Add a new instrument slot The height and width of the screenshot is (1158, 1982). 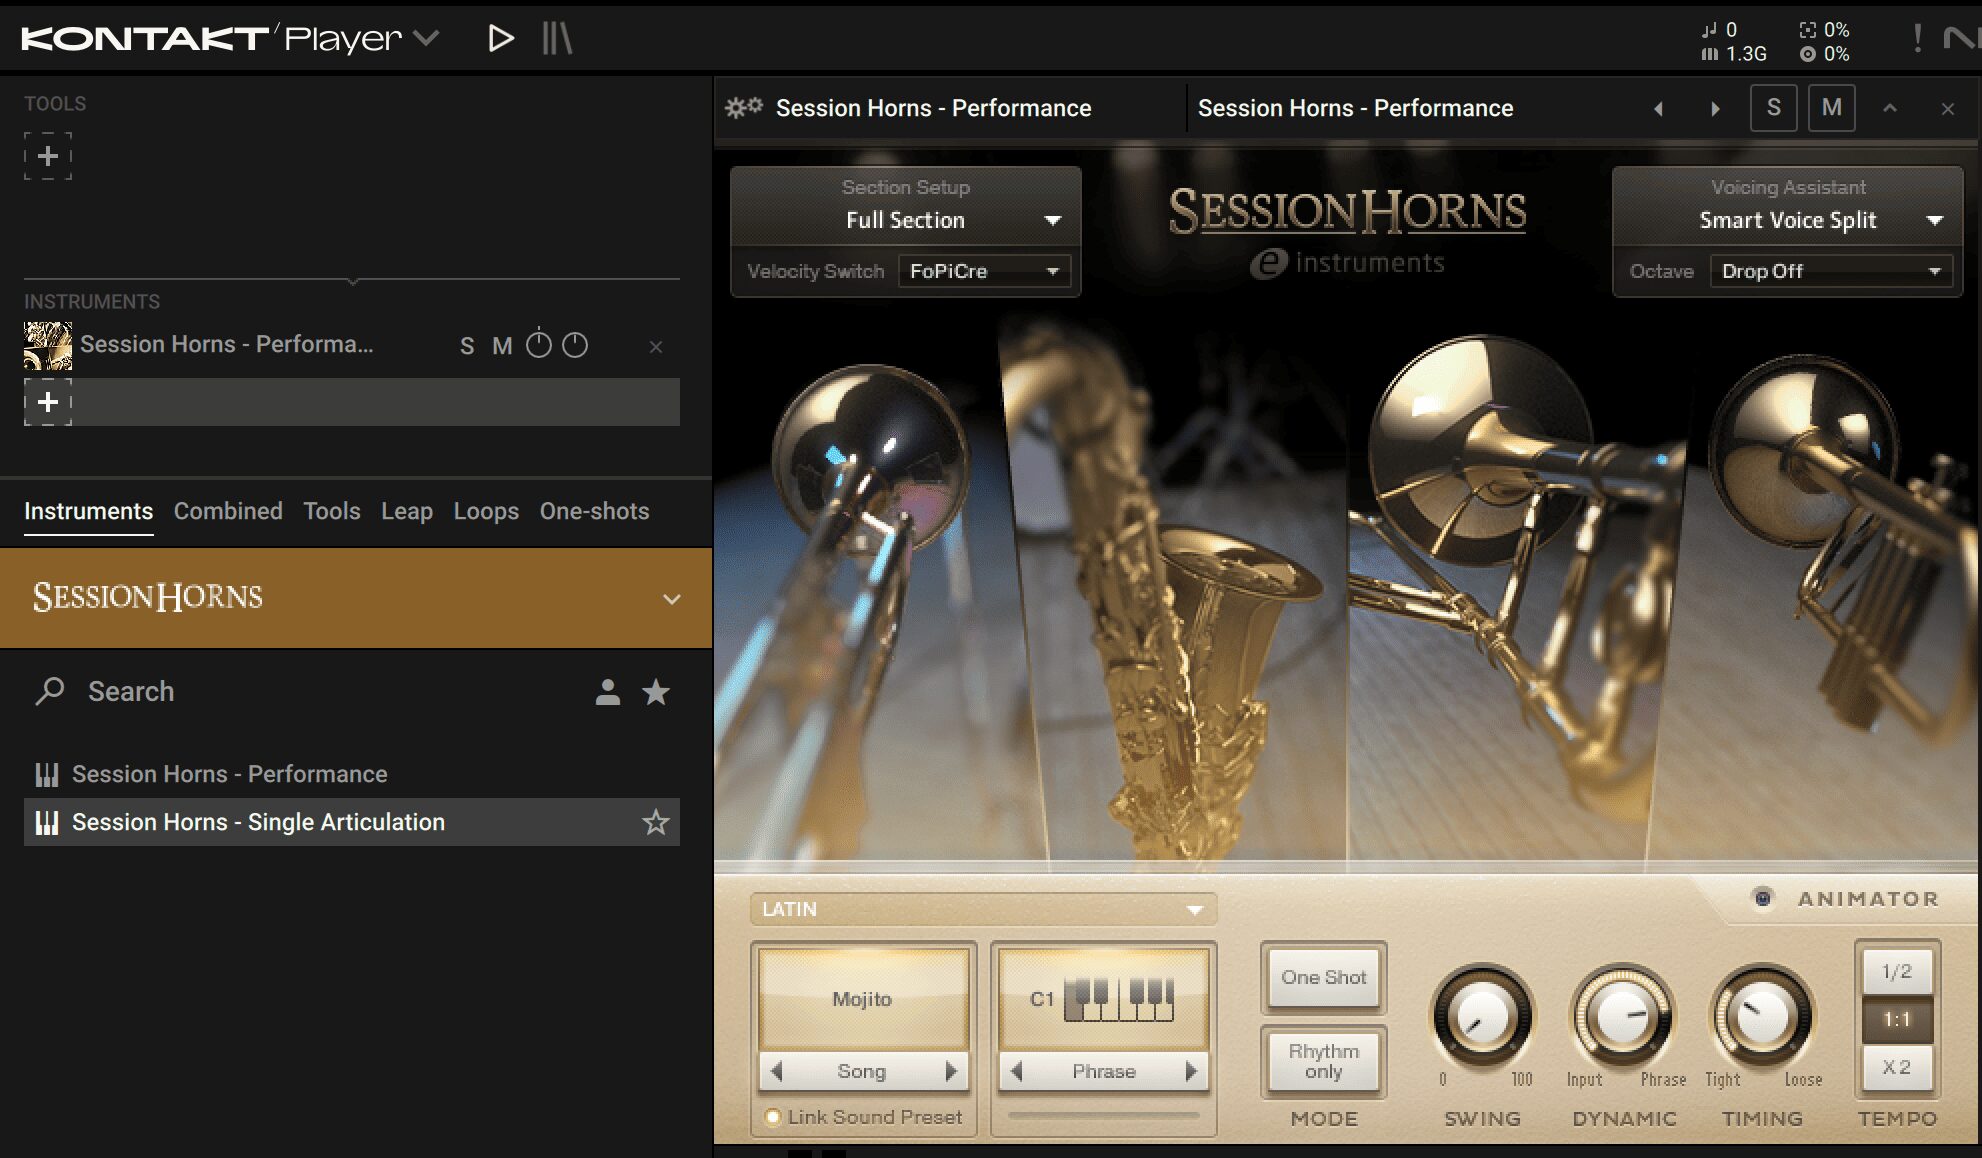(48, 402)
